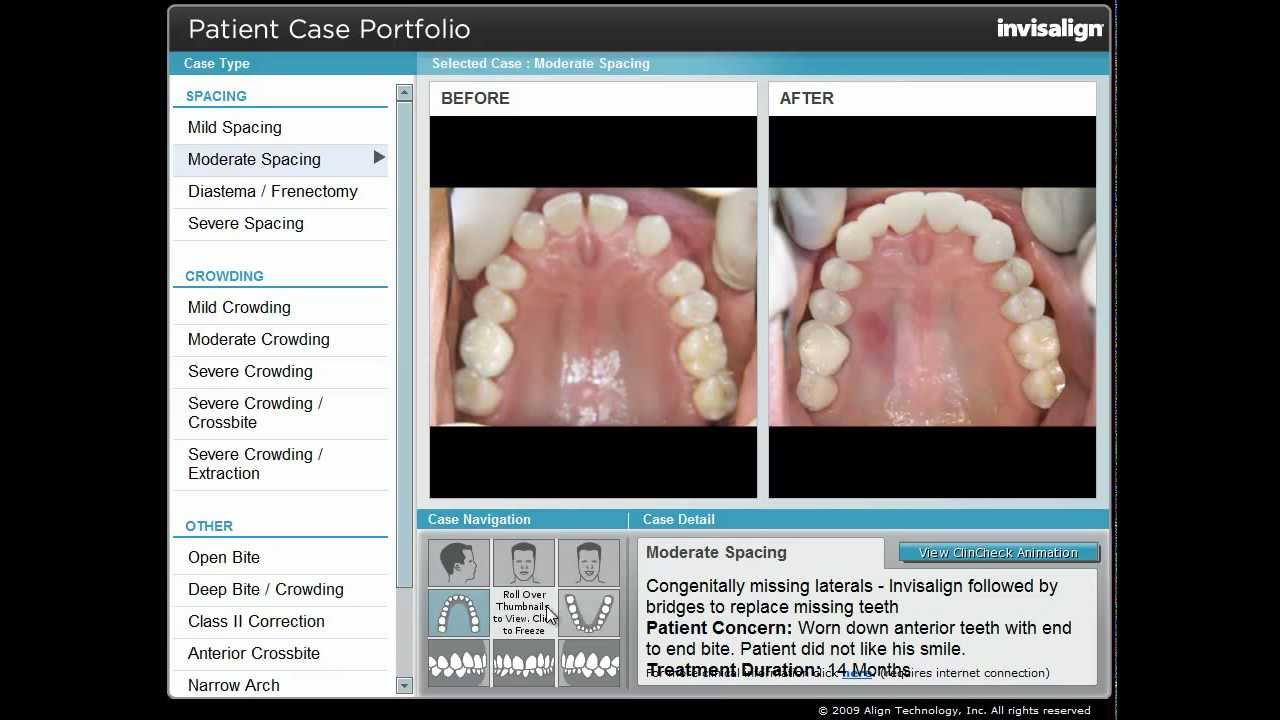
Task: Select the side profile face thumbnail
Action: coord(459,562)
